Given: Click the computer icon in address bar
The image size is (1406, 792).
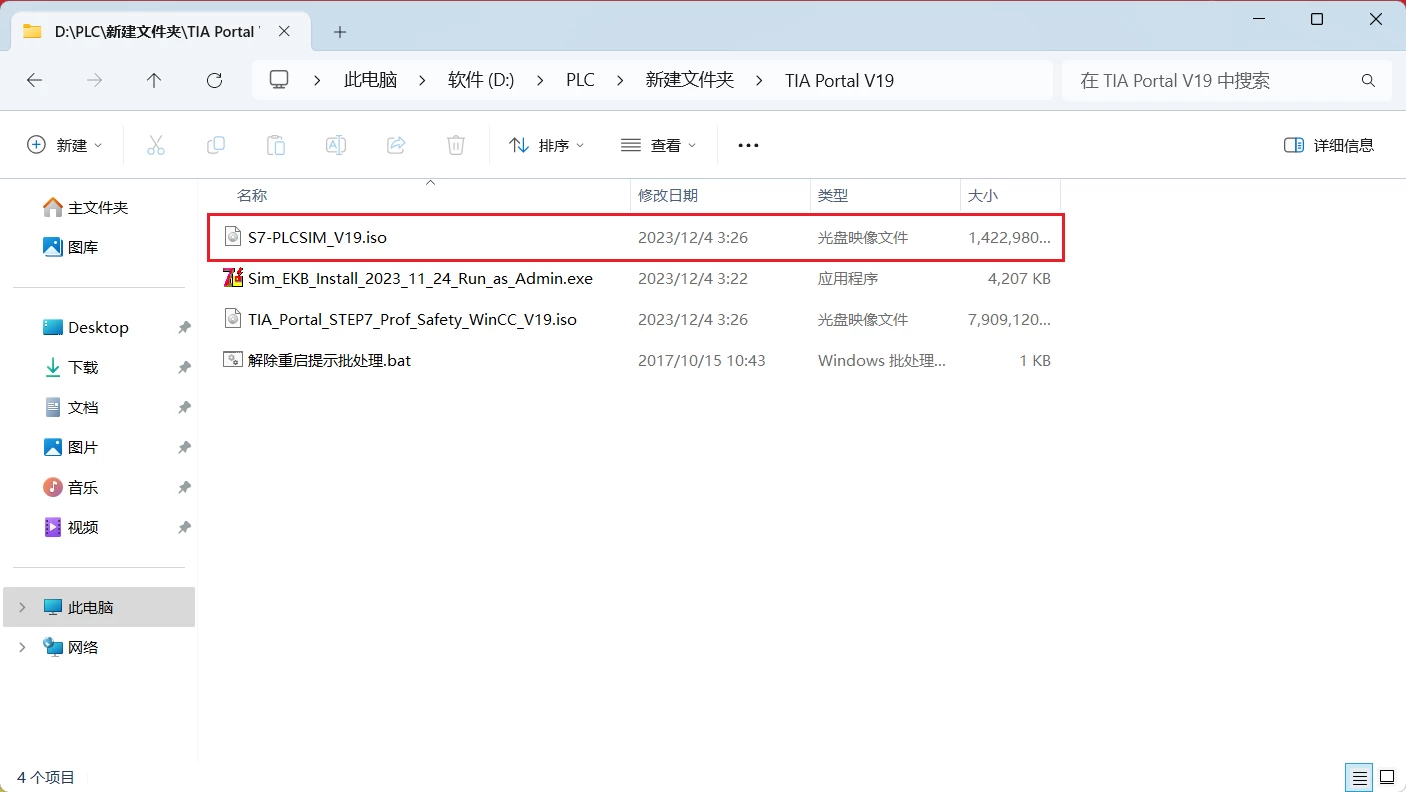Looking at the screenshot, I should (279, 80).
